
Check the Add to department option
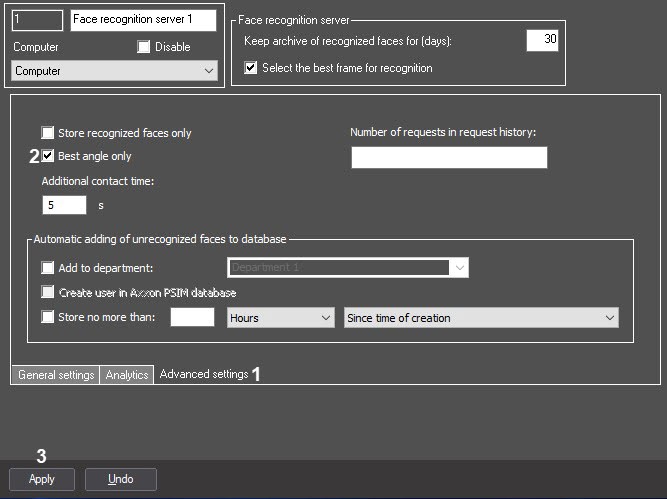click(48, 268)
